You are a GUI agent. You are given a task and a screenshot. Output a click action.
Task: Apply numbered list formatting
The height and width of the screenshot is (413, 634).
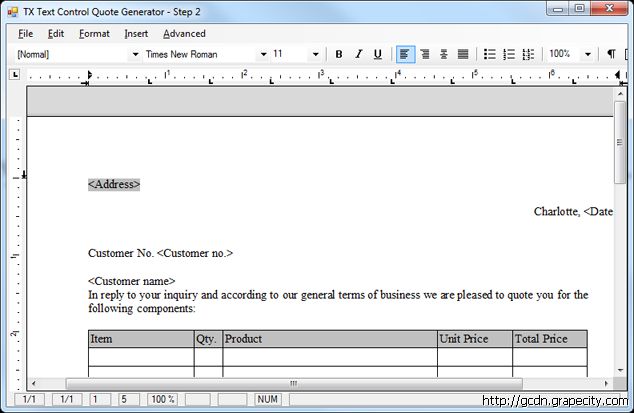point(509,54)
